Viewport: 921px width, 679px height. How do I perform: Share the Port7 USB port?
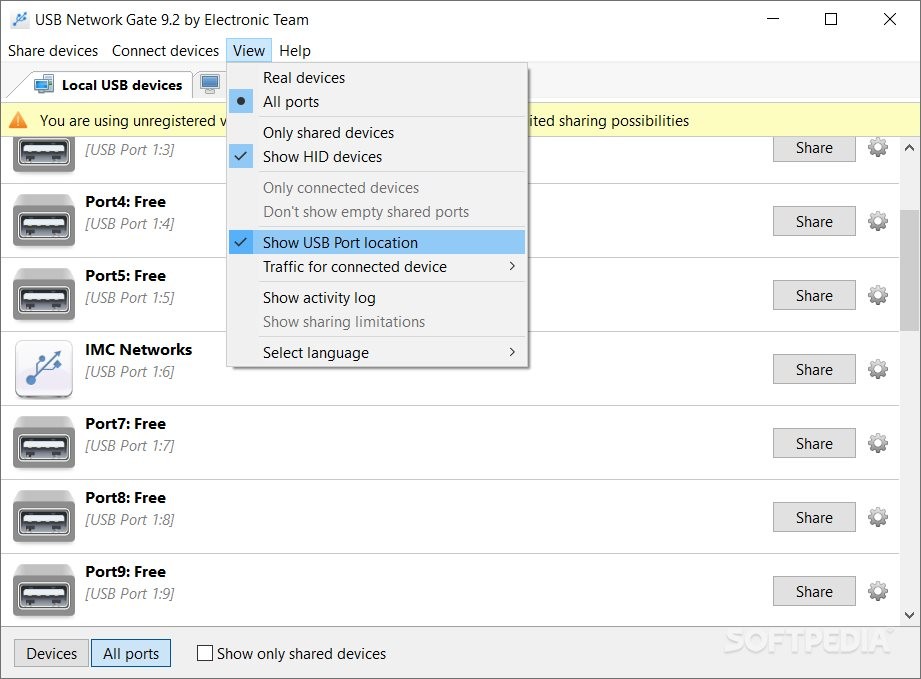[814, 443]
